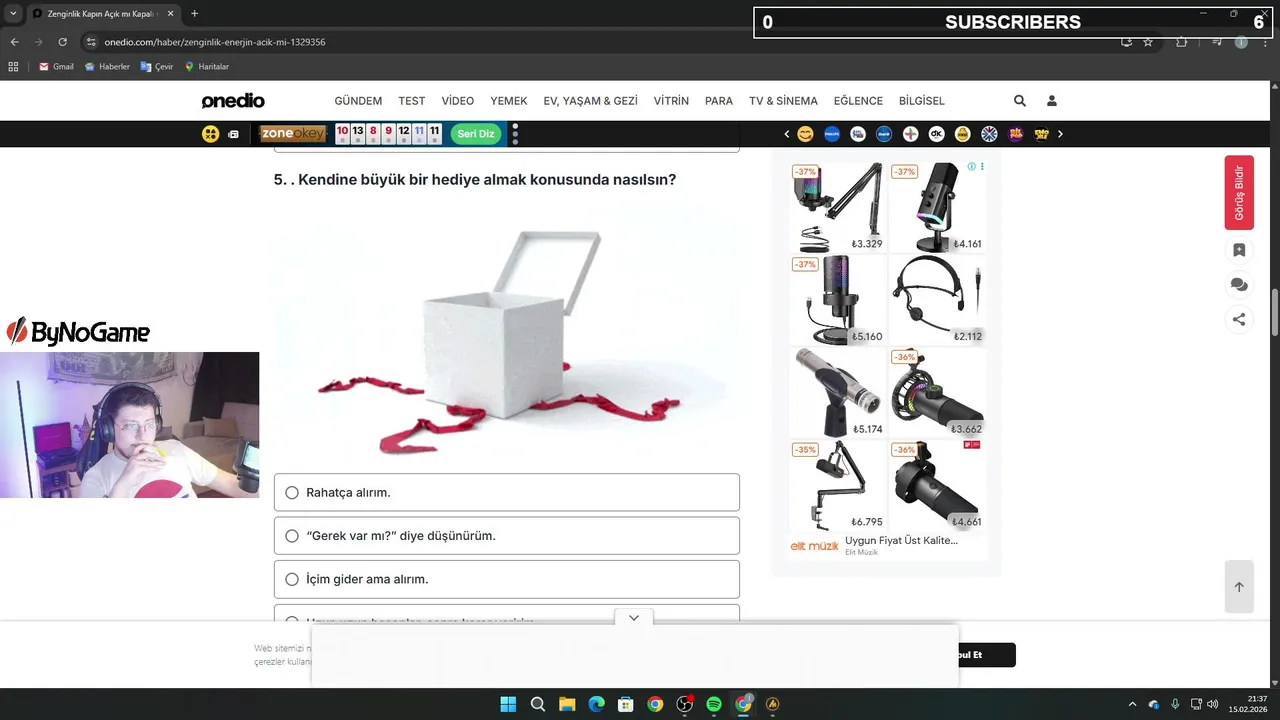Show previous channels with left arrow

[787, 134]
